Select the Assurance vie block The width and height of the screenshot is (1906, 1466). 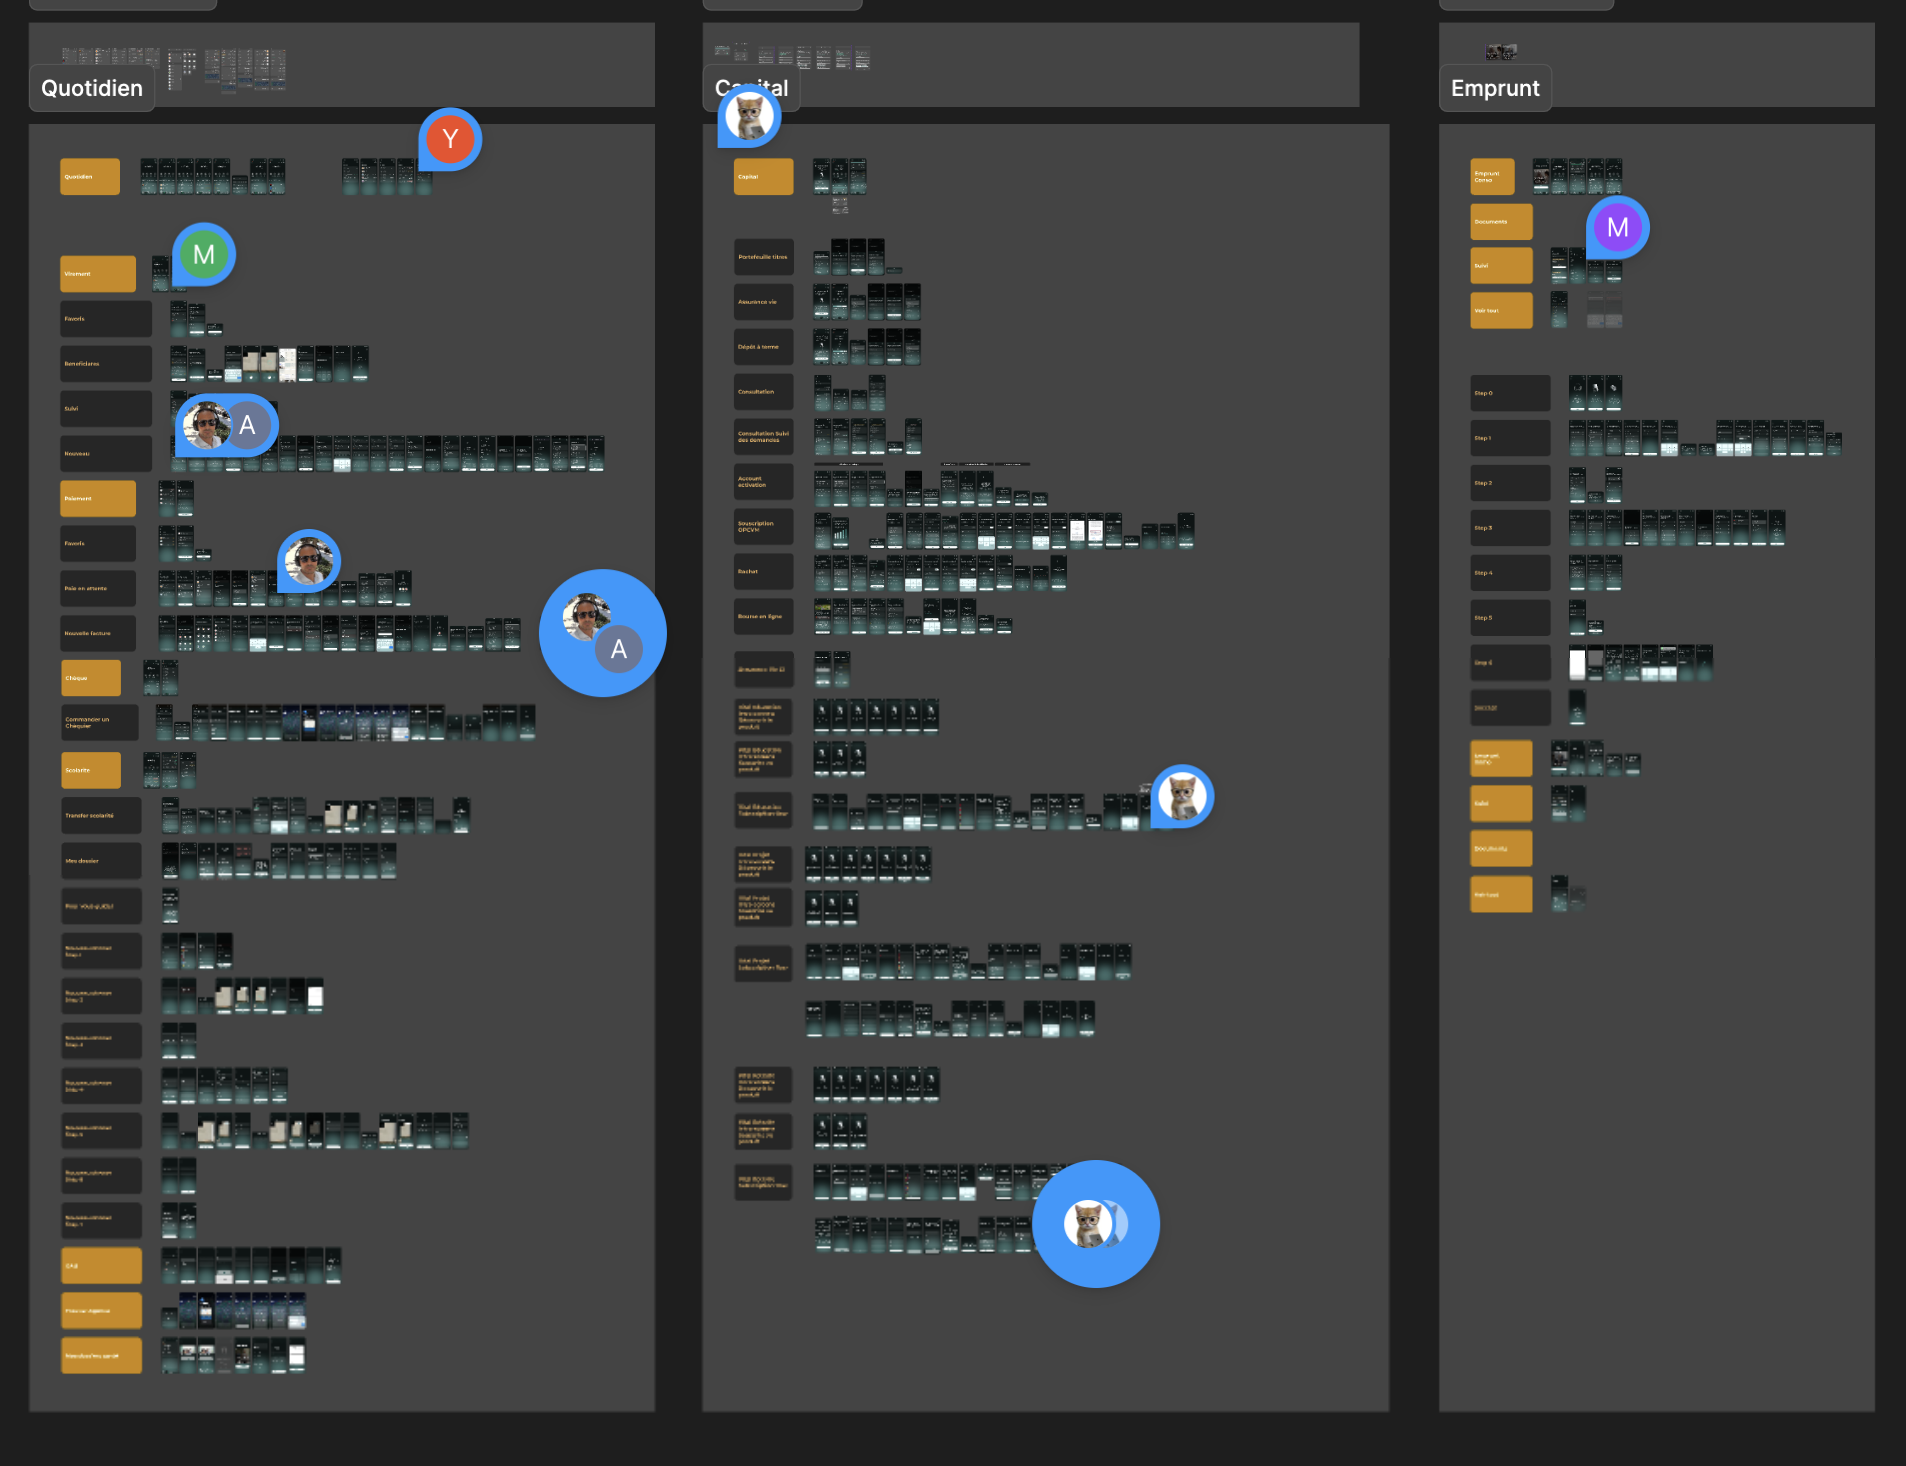click(764, 302)
